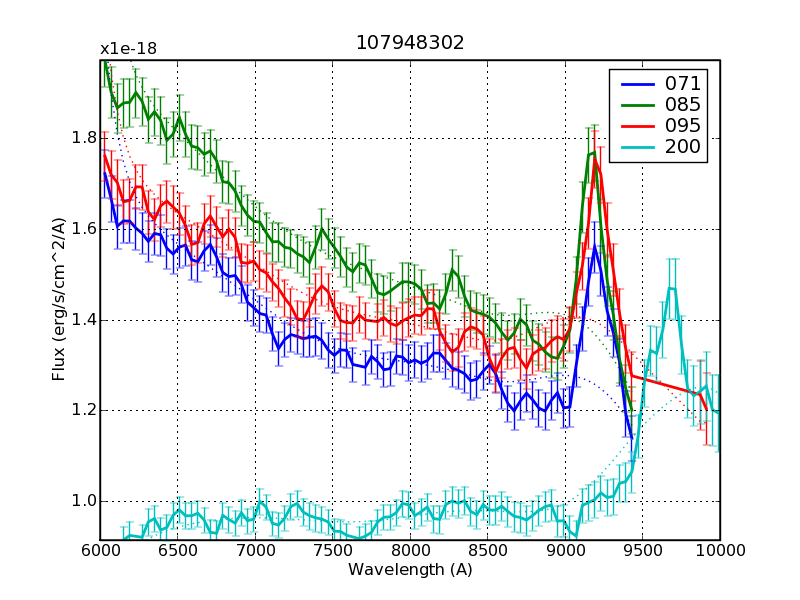
Task: Select the 071 legend label
Action: click(x=682, y=83)
